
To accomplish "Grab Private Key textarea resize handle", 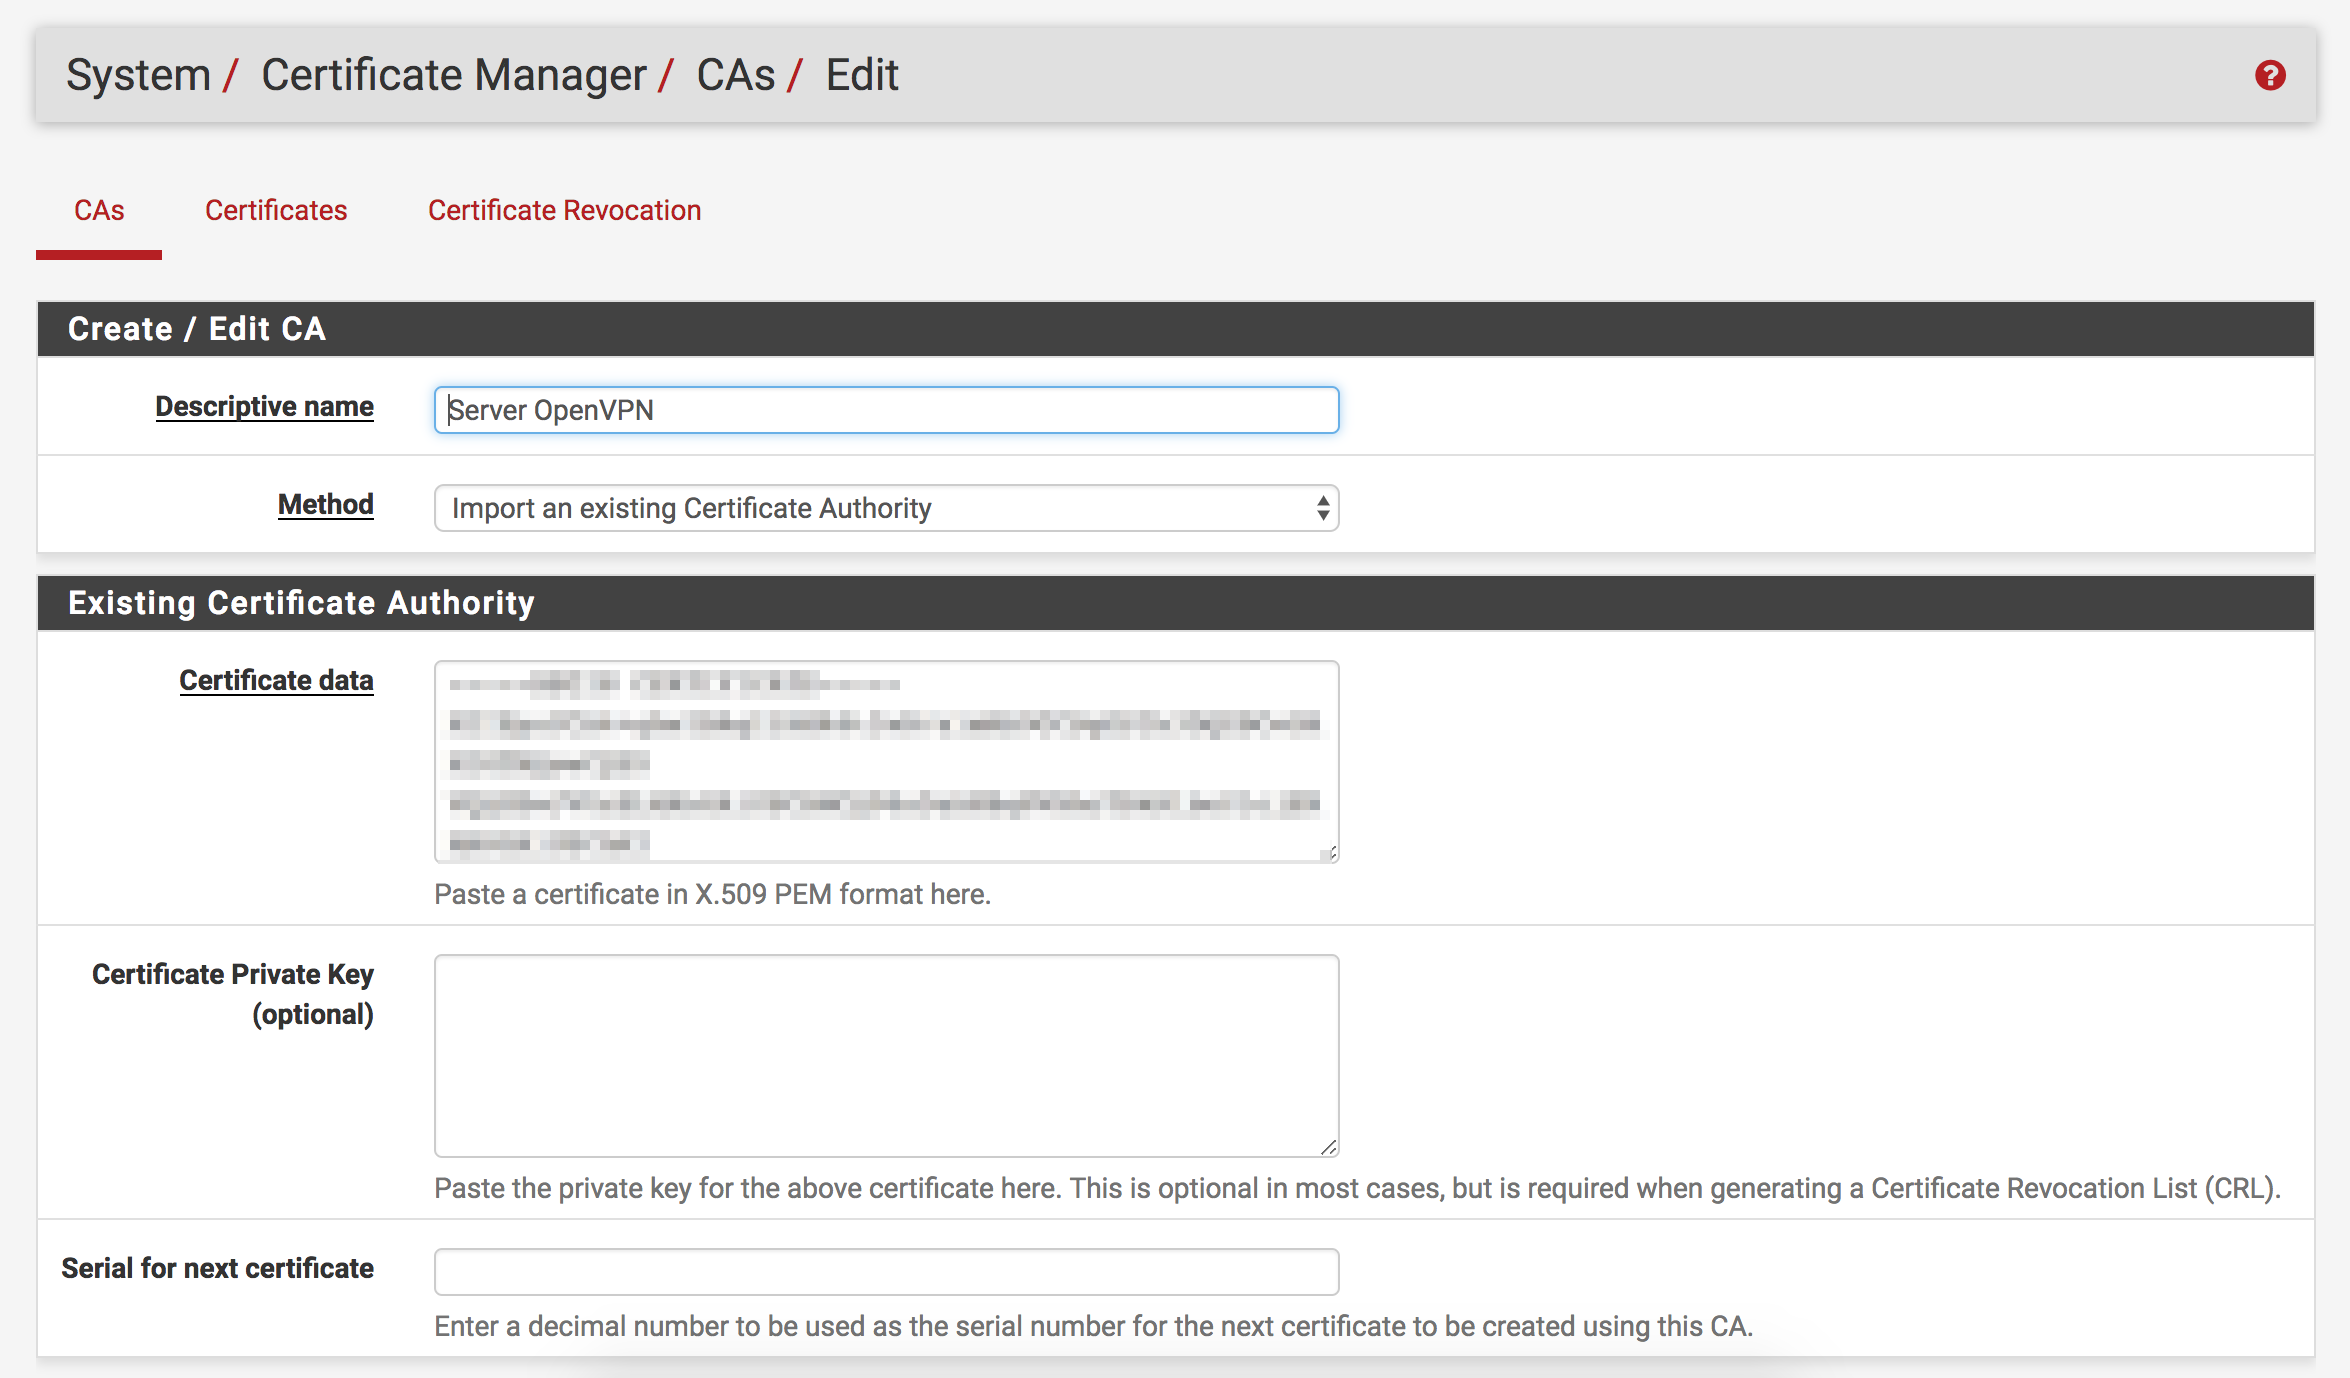I will point(1329,1147).
